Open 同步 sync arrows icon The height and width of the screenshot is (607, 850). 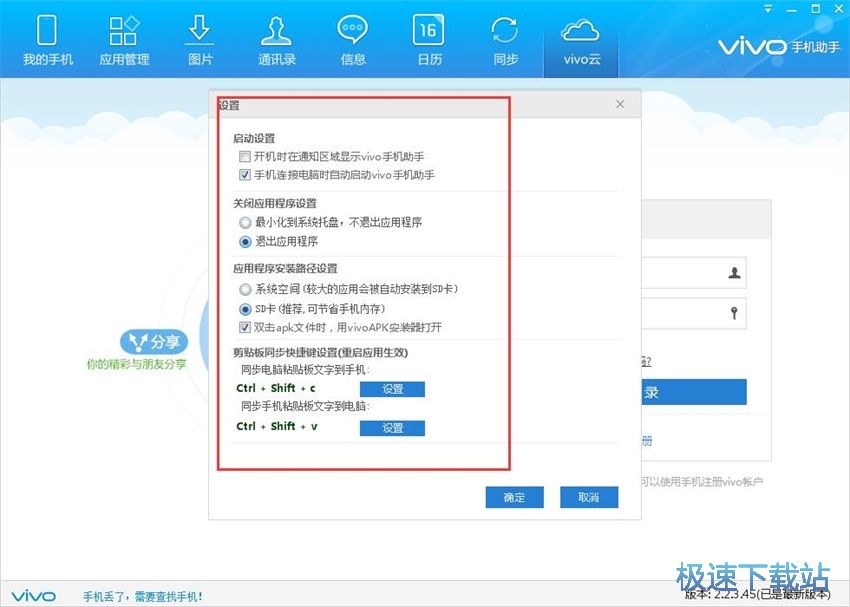(505, 40)
